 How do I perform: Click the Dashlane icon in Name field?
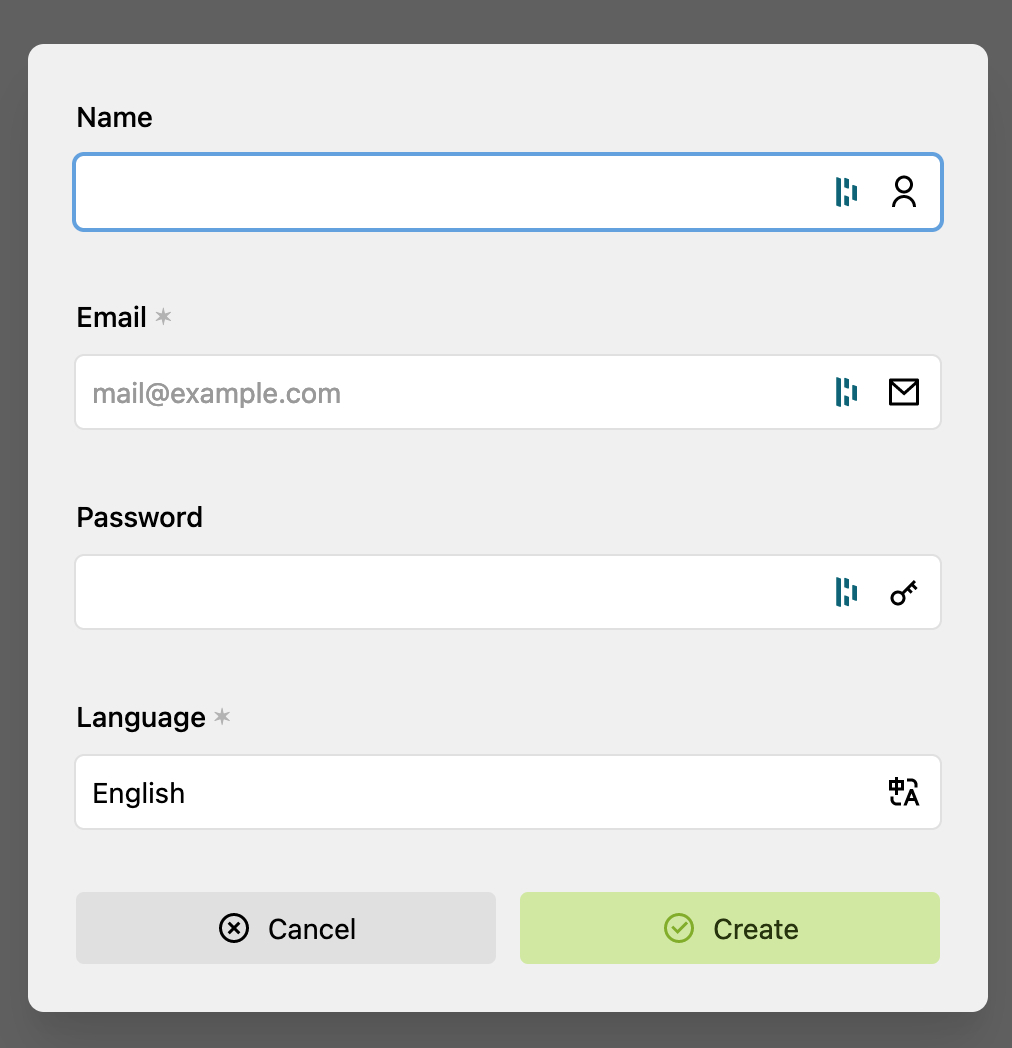846,191
